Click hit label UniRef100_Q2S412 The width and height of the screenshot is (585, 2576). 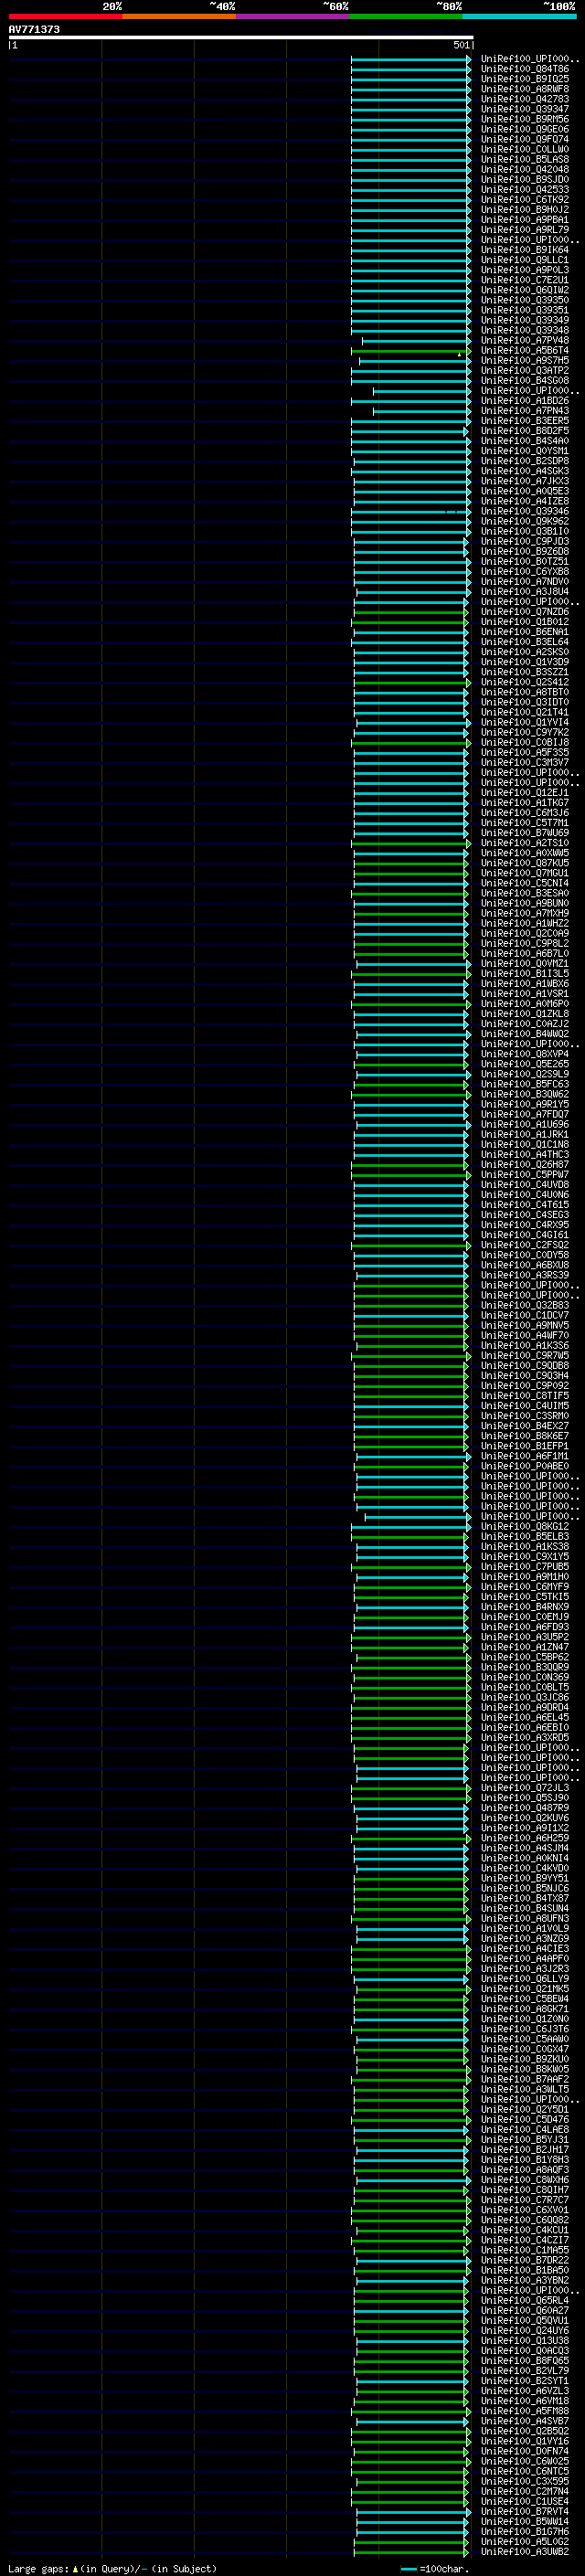525,683
